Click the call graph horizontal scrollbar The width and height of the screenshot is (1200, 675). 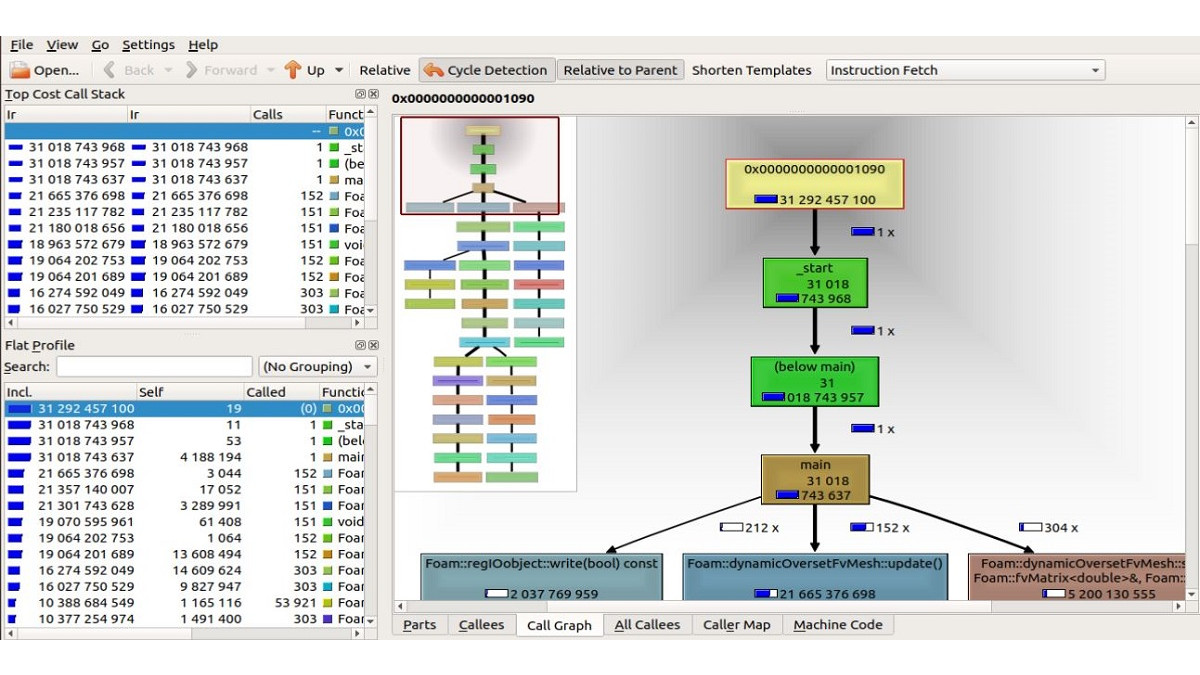pyautogui.click(x=790, y=606)
